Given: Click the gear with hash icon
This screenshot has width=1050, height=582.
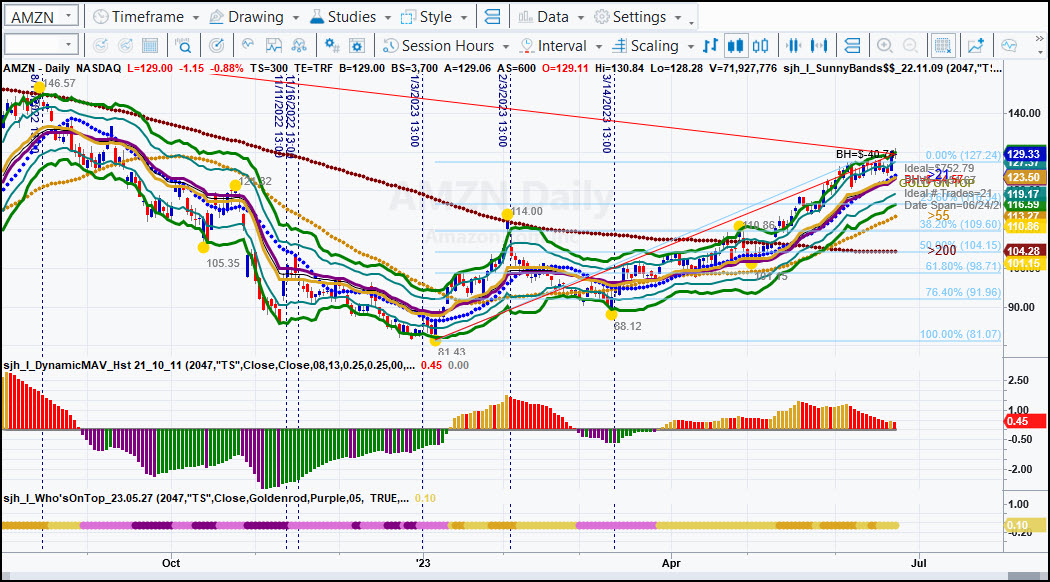Looking at the screenshot, I should coord(331,46).
